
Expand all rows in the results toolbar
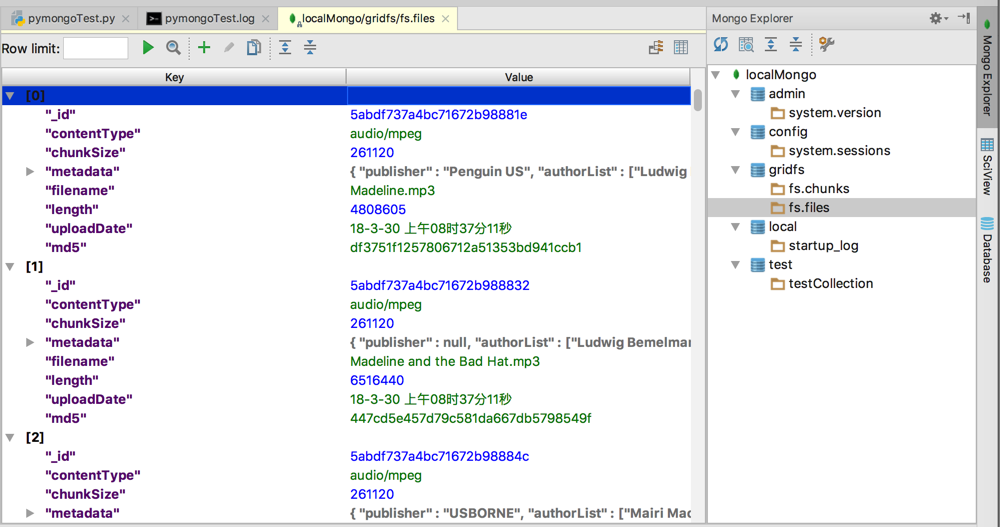285,48
